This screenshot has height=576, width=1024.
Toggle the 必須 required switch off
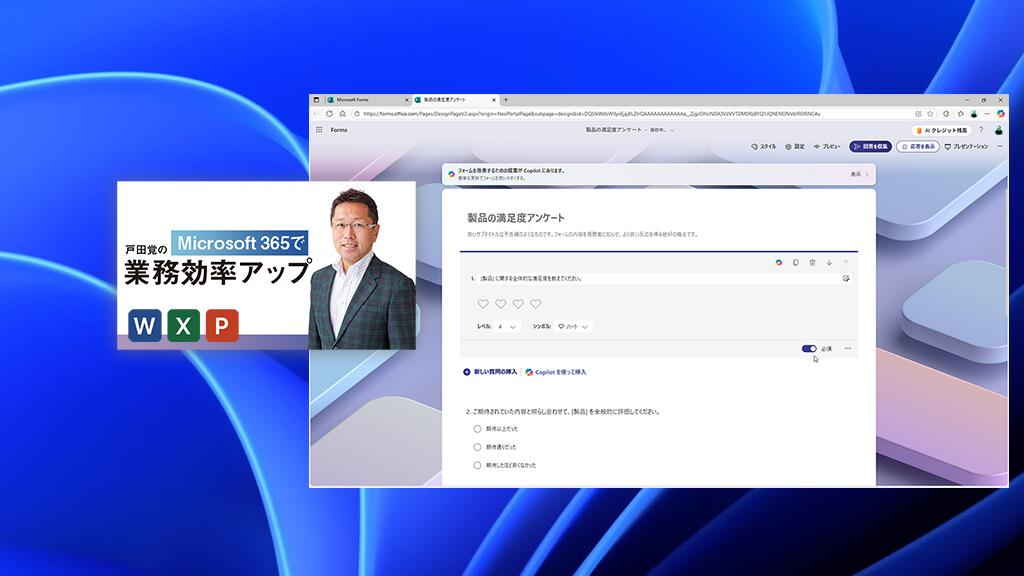pos(809,349)
